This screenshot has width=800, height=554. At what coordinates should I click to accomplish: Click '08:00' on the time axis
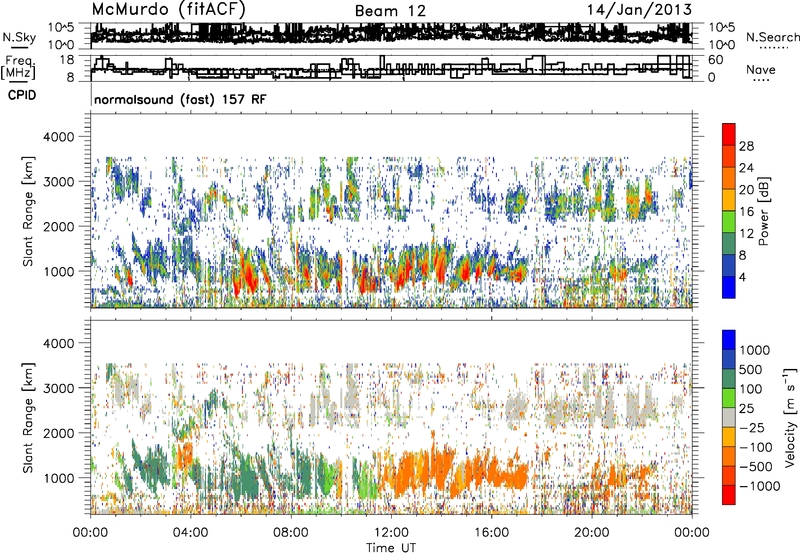(291, 533)
